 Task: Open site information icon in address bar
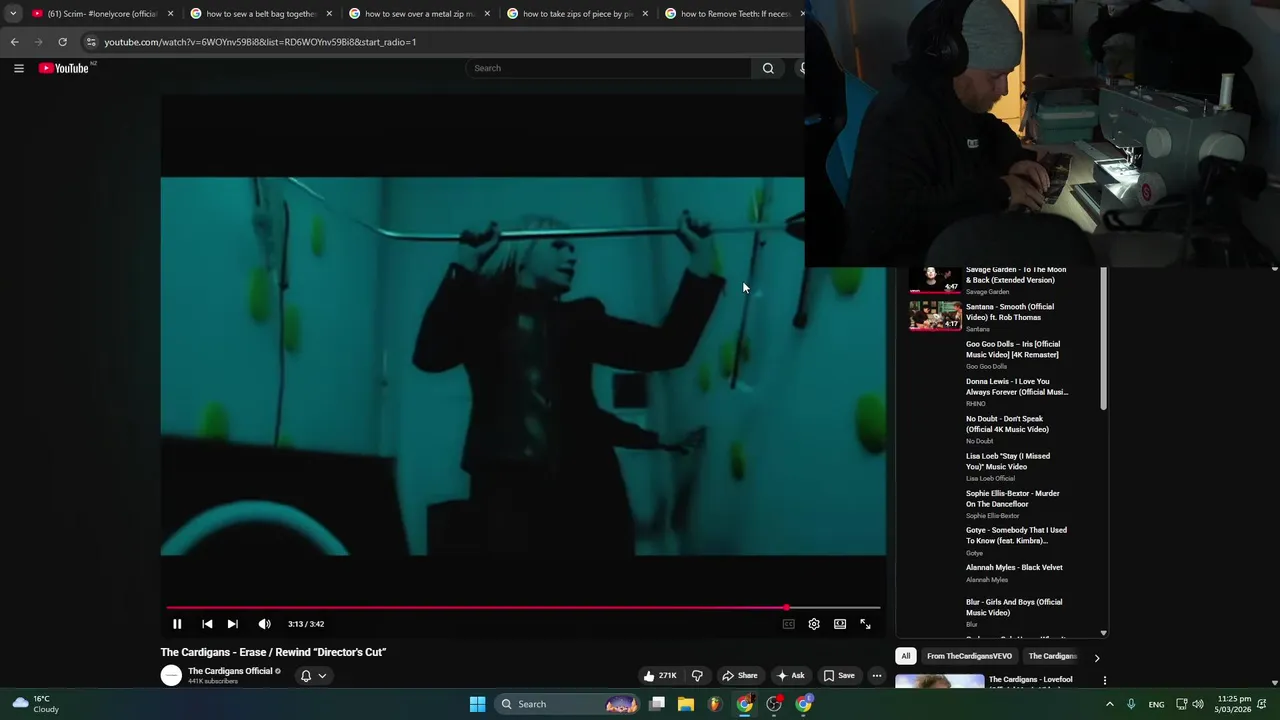point(91,42)
